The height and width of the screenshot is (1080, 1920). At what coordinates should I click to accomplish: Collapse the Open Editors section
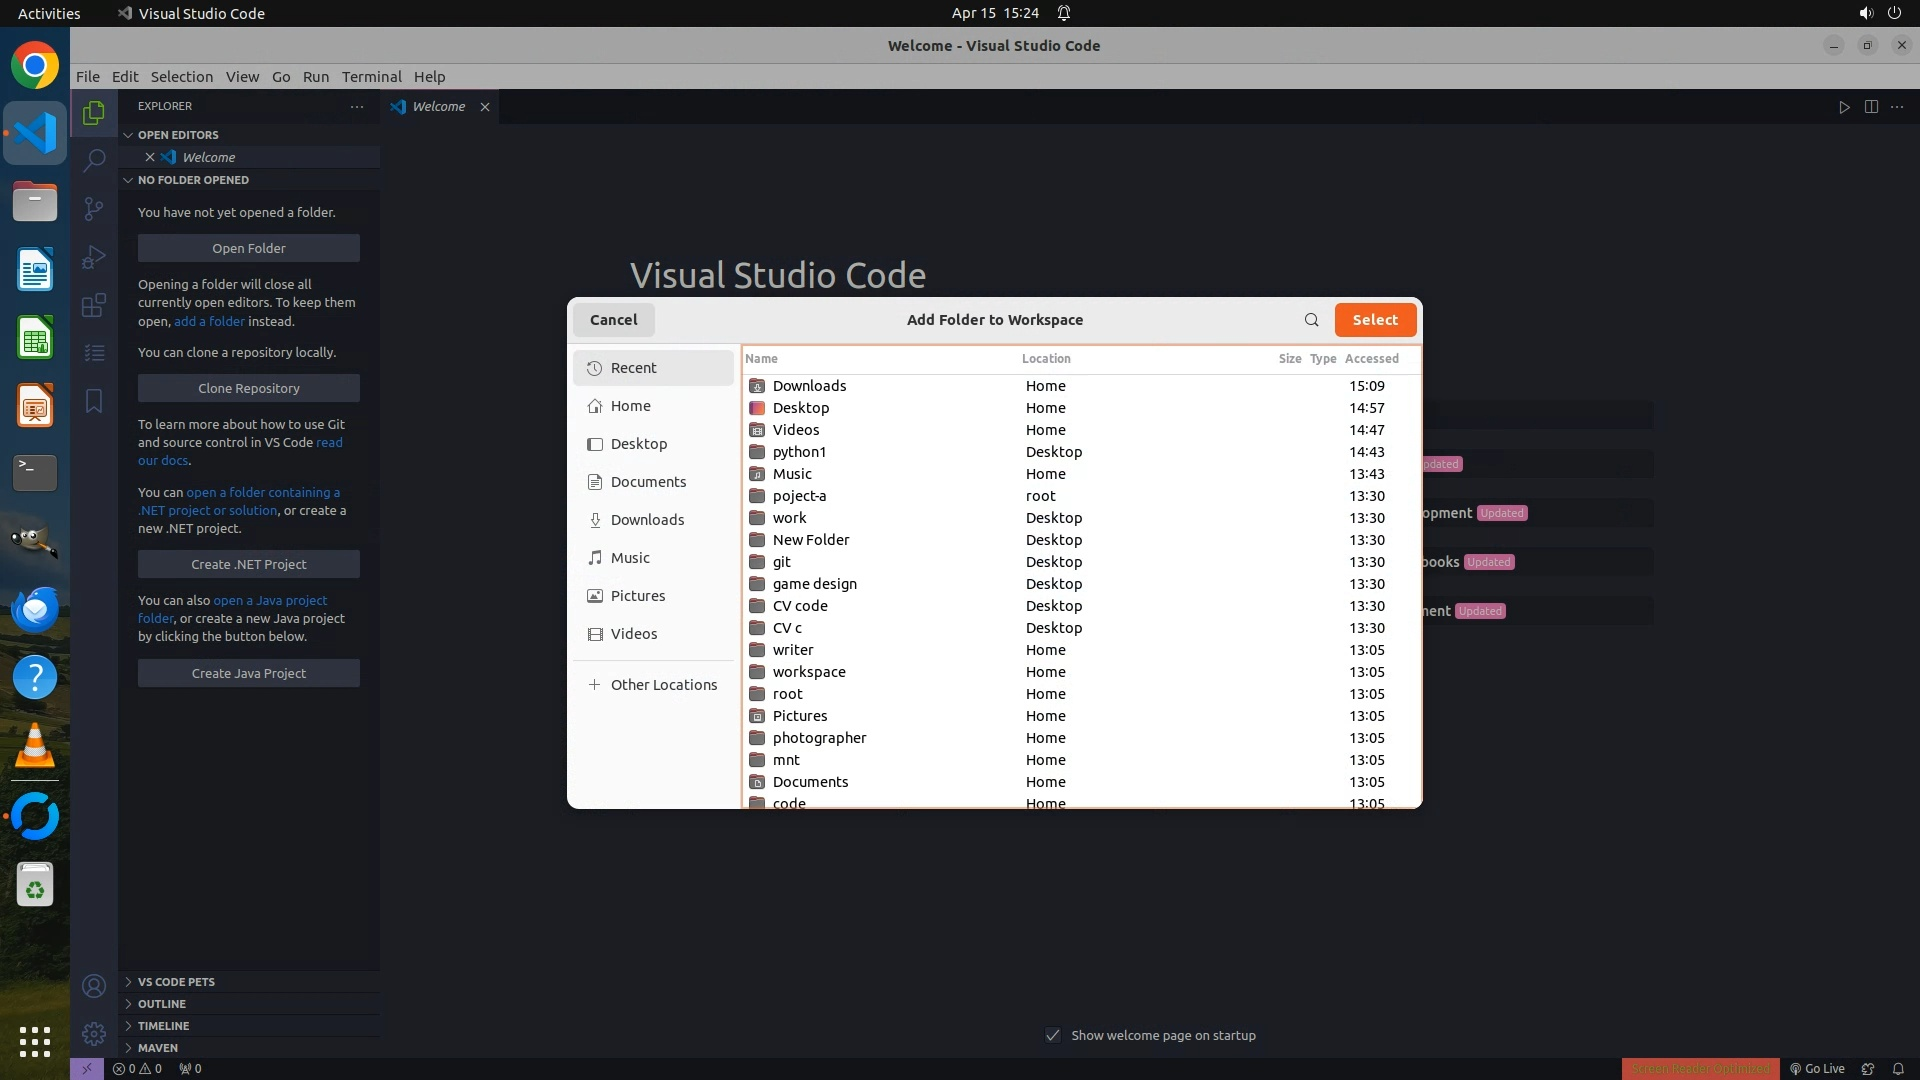tap(178, 135)
